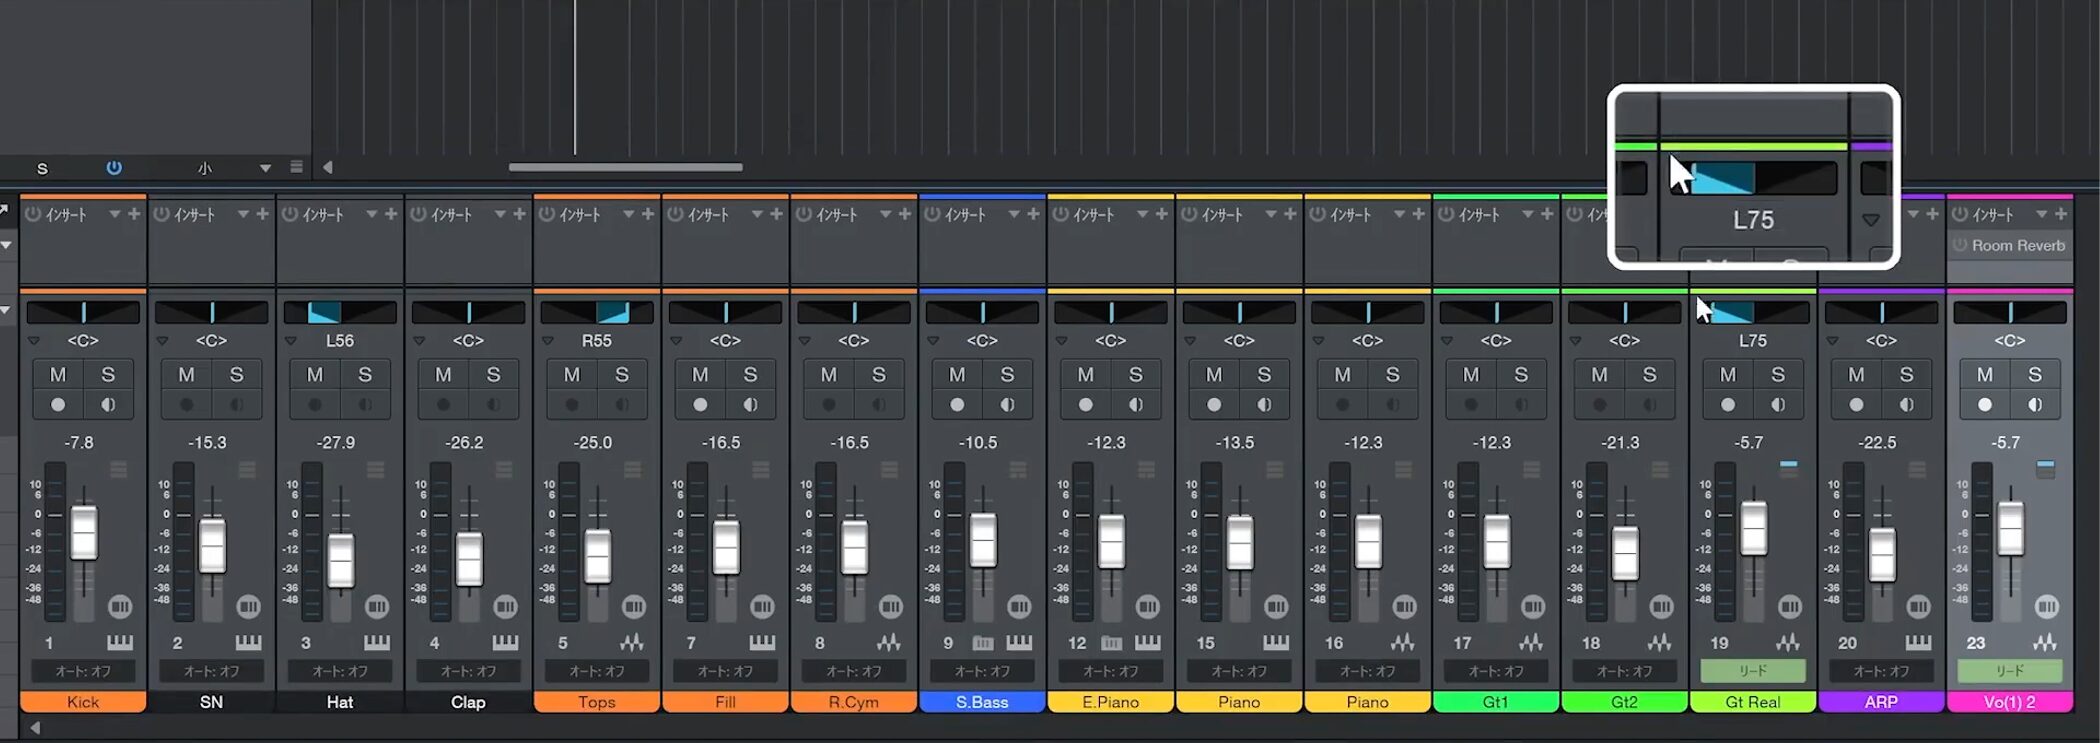Image resolution: width=2100 pixels, height=743 pixels.
Task: Click the automation Read button on Gt Real
Action: [x=1752, y=671]
